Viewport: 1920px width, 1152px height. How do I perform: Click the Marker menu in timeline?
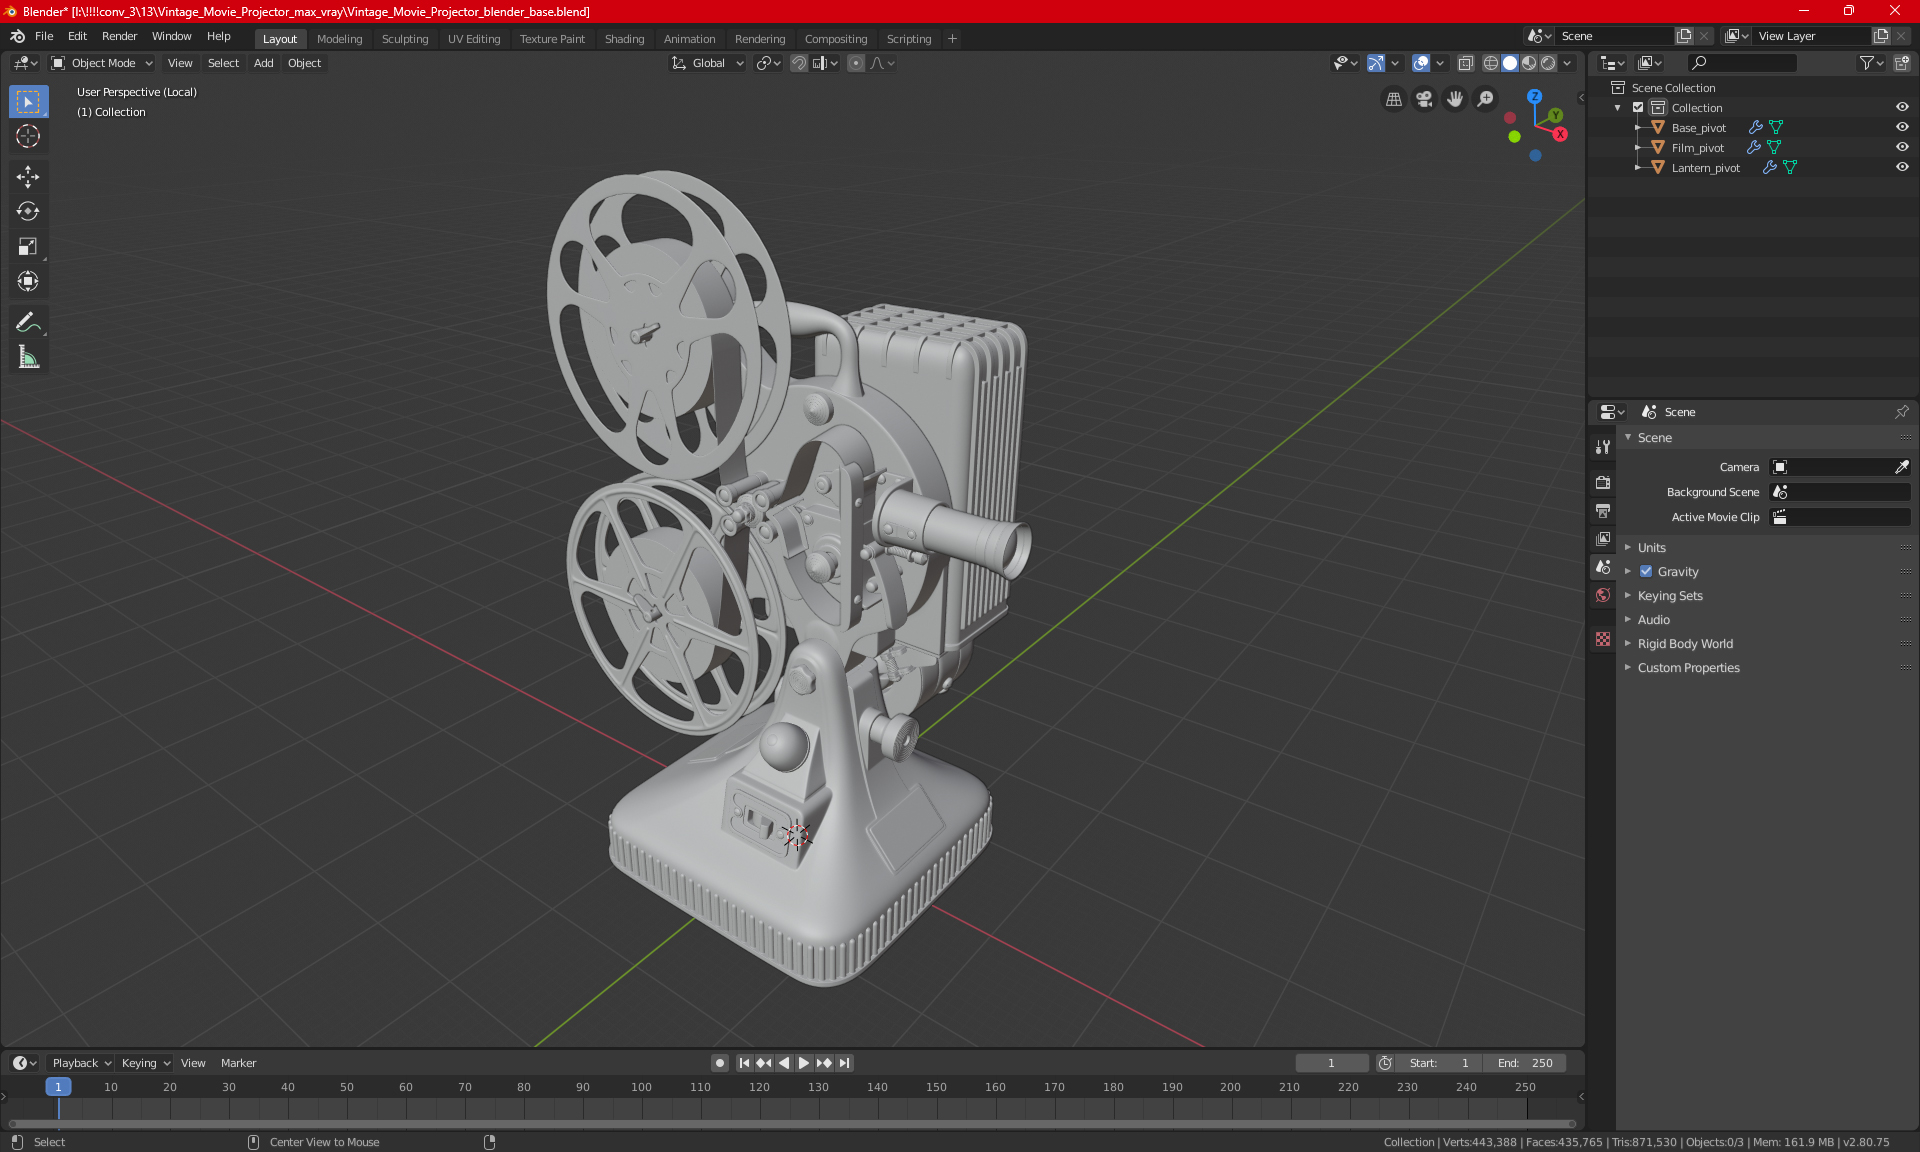[x=238, y=1063]
